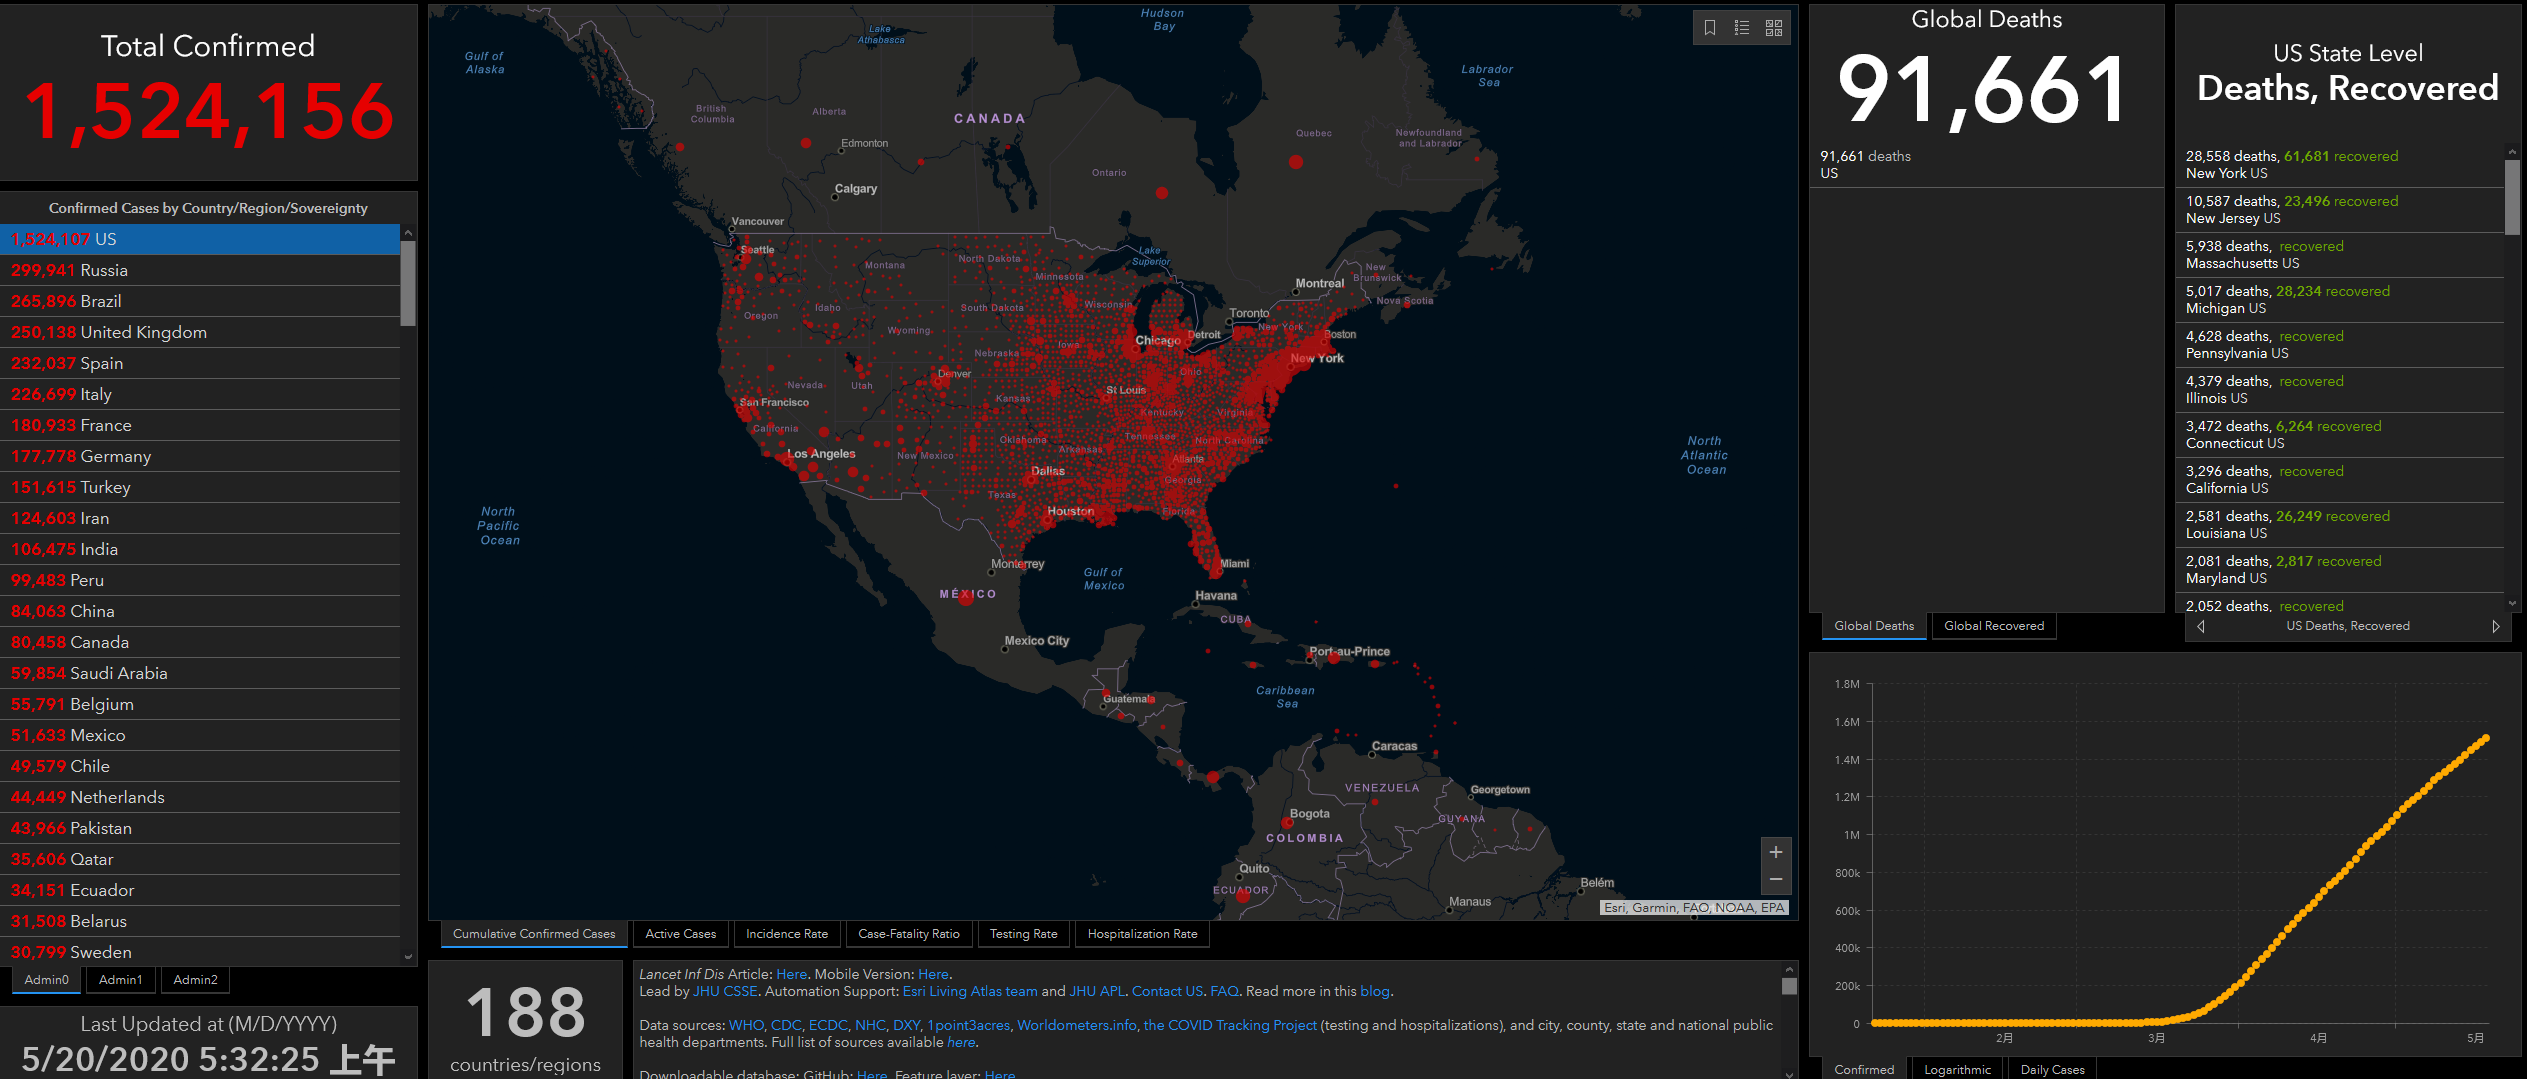The image size is (2527, 1079).
Task: Click the US state list scrollbar thumb
Action: (2512, 197)
